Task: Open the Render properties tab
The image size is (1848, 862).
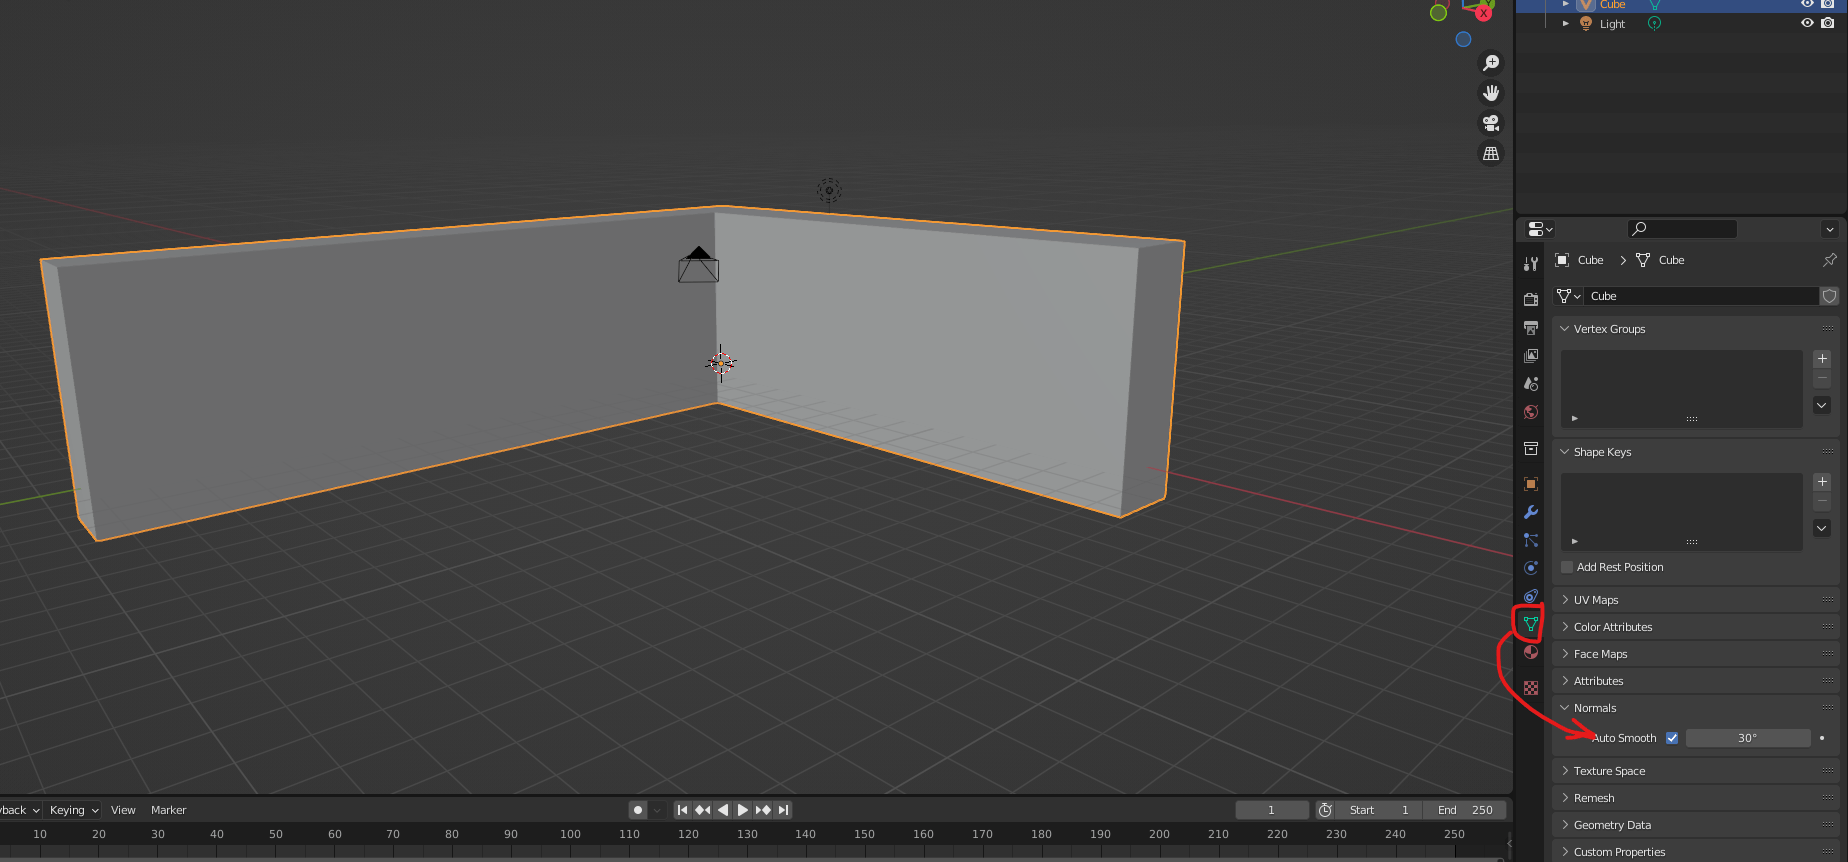Action: click(1531, 299)
